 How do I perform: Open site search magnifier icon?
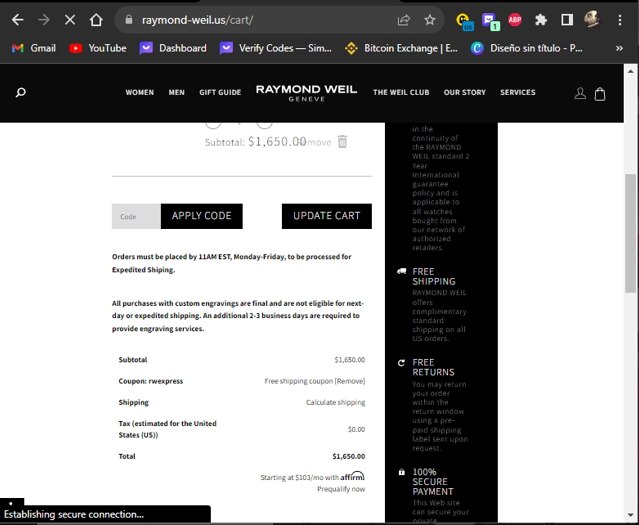tap(20, 93)
